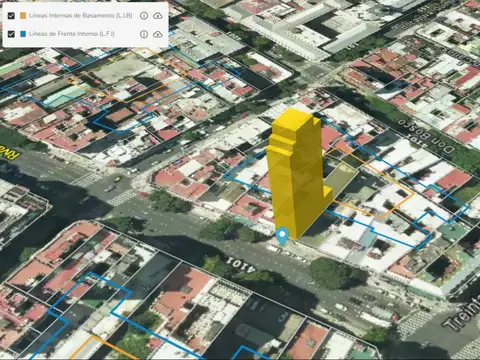
Task: Uncheck Líneas Internas de Basamento (L.I.B) layer
Action: click(x=11, y=16)
